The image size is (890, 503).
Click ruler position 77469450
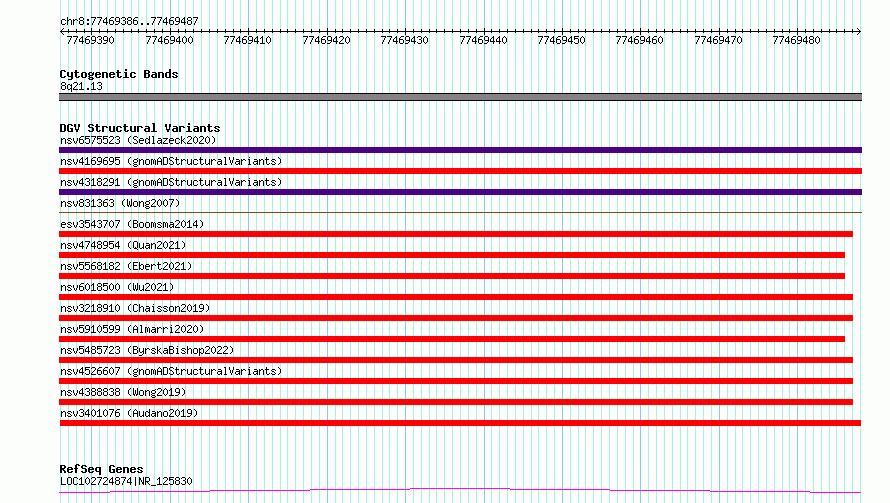[x=561, y=40]
